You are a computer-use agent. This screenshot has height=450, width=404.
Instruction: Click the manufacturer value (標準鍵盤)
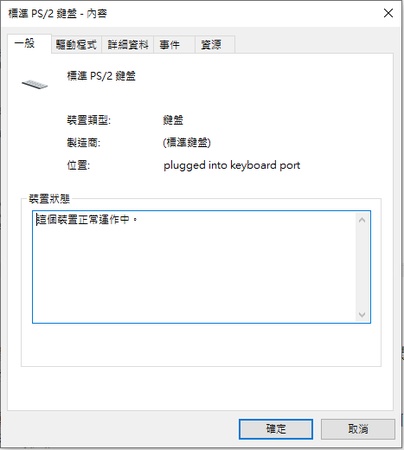[x=187, y=143]
